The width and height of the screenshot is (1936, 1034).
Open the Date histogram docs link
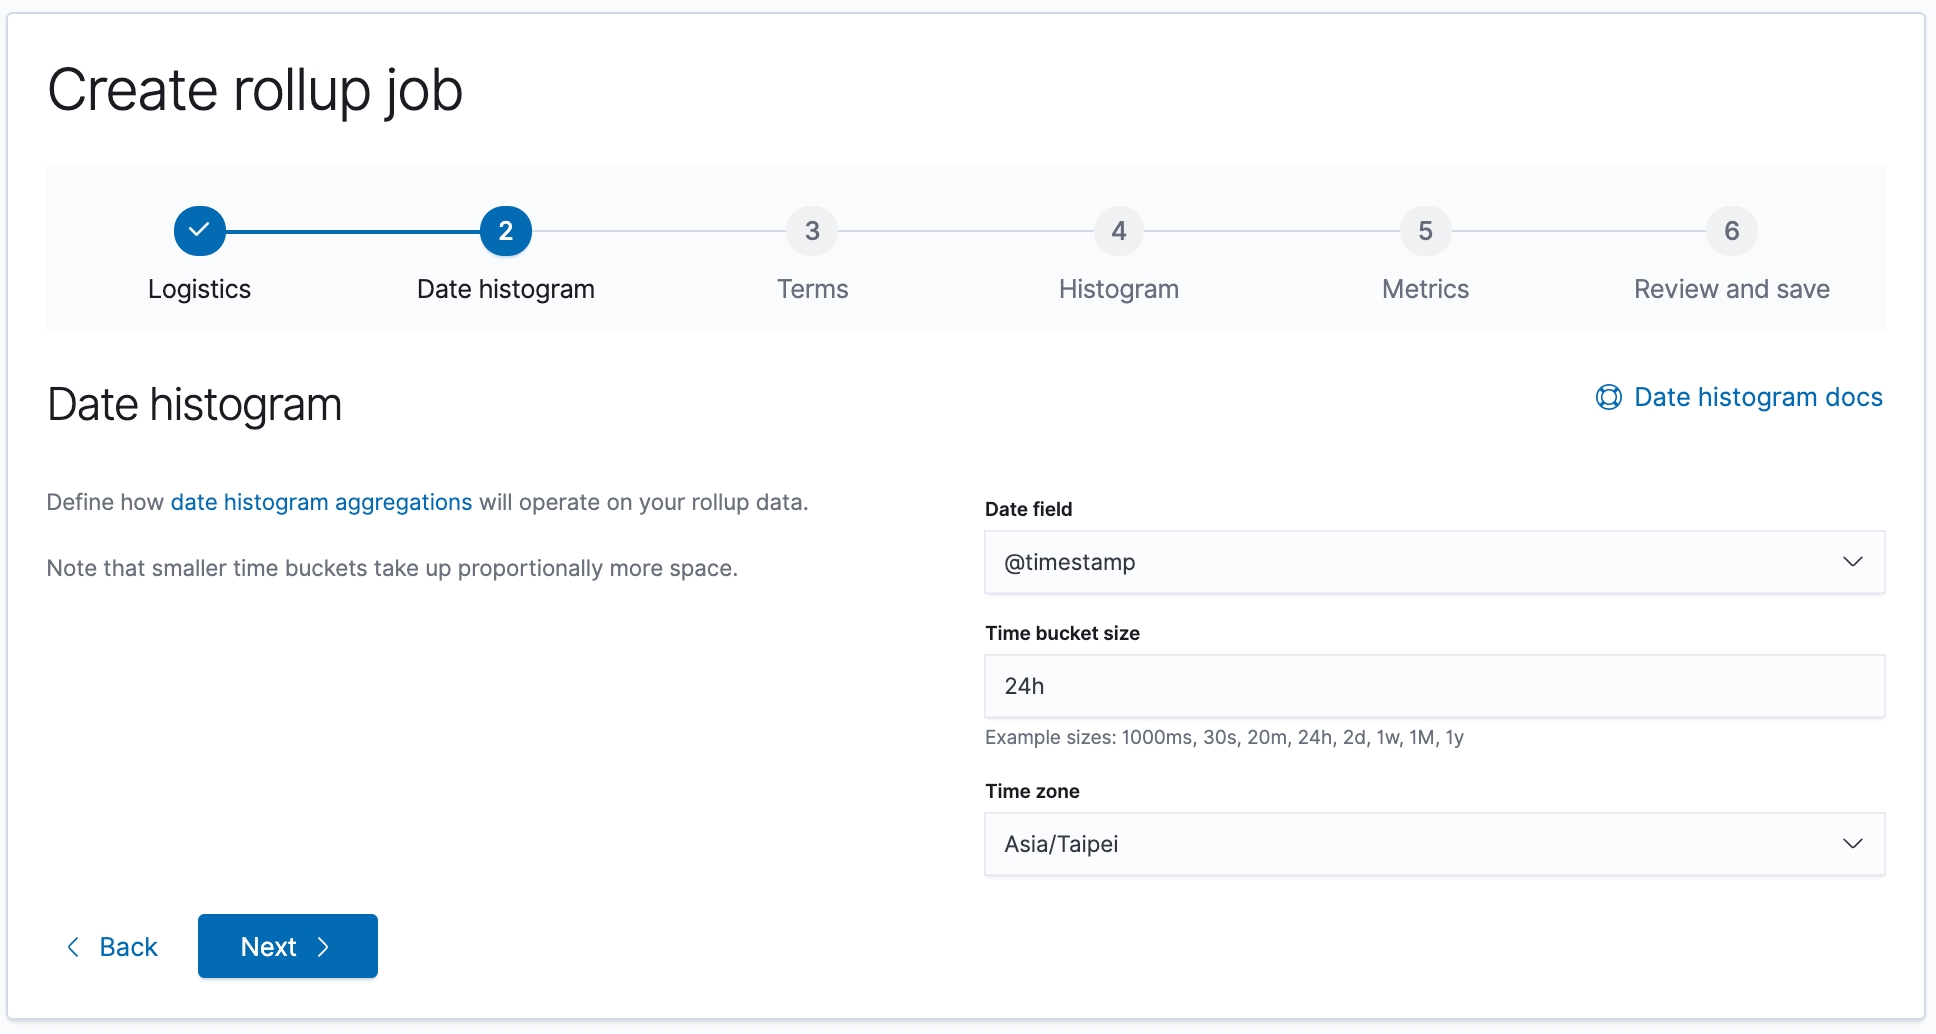coord(1757,398)
